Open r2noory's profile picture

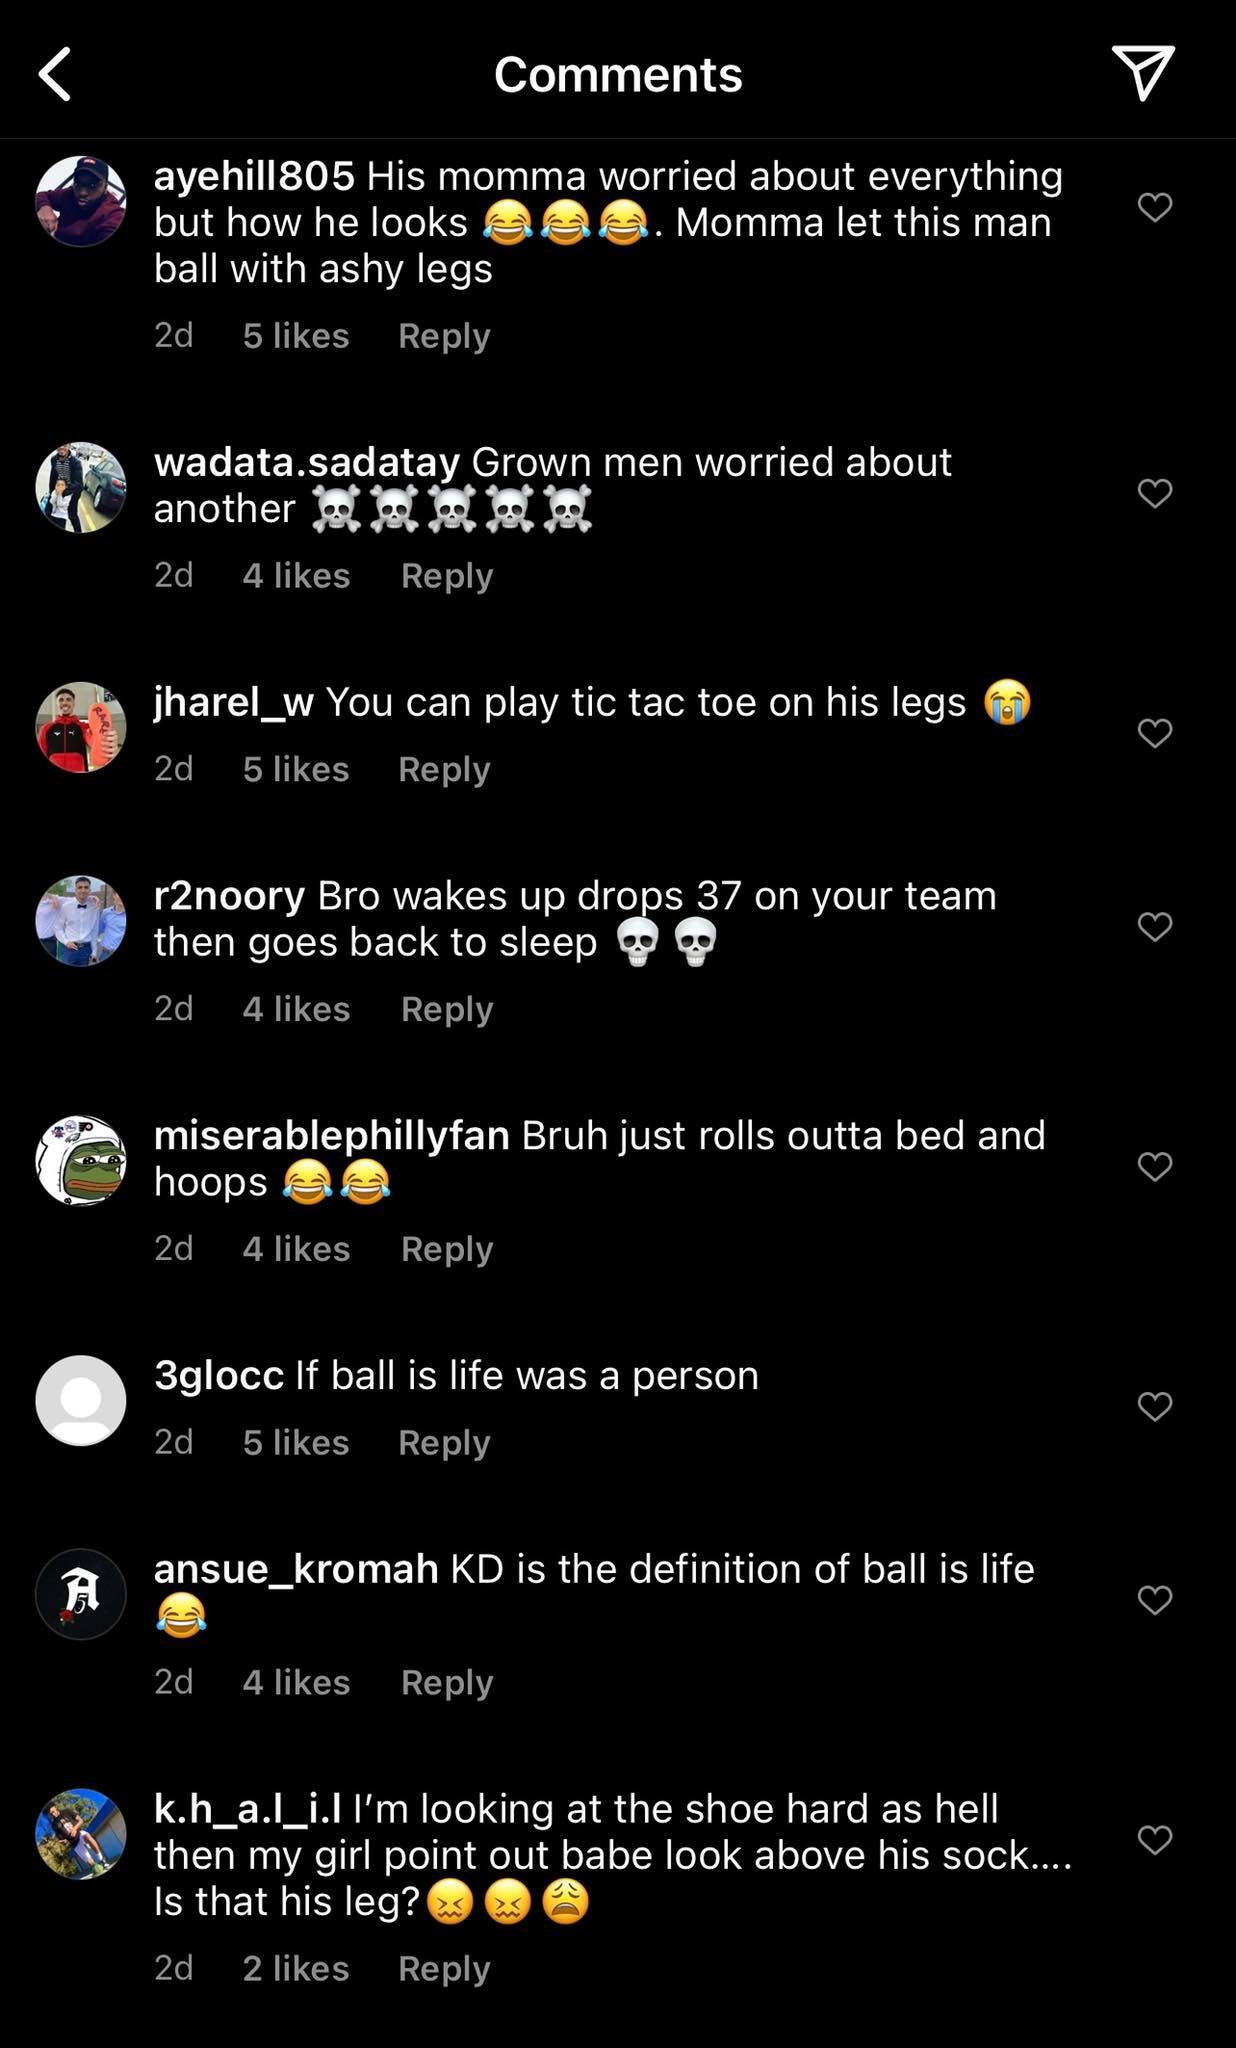pyautogui.click(x=81, y=921)
